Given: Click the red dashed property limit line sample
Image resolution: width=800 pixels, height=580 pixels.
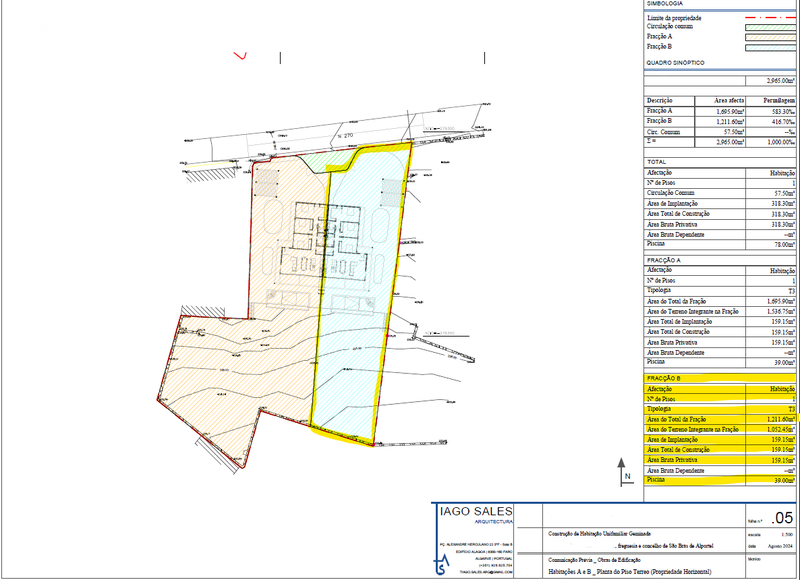Looking at the screenshot, I should click(771, 17).
